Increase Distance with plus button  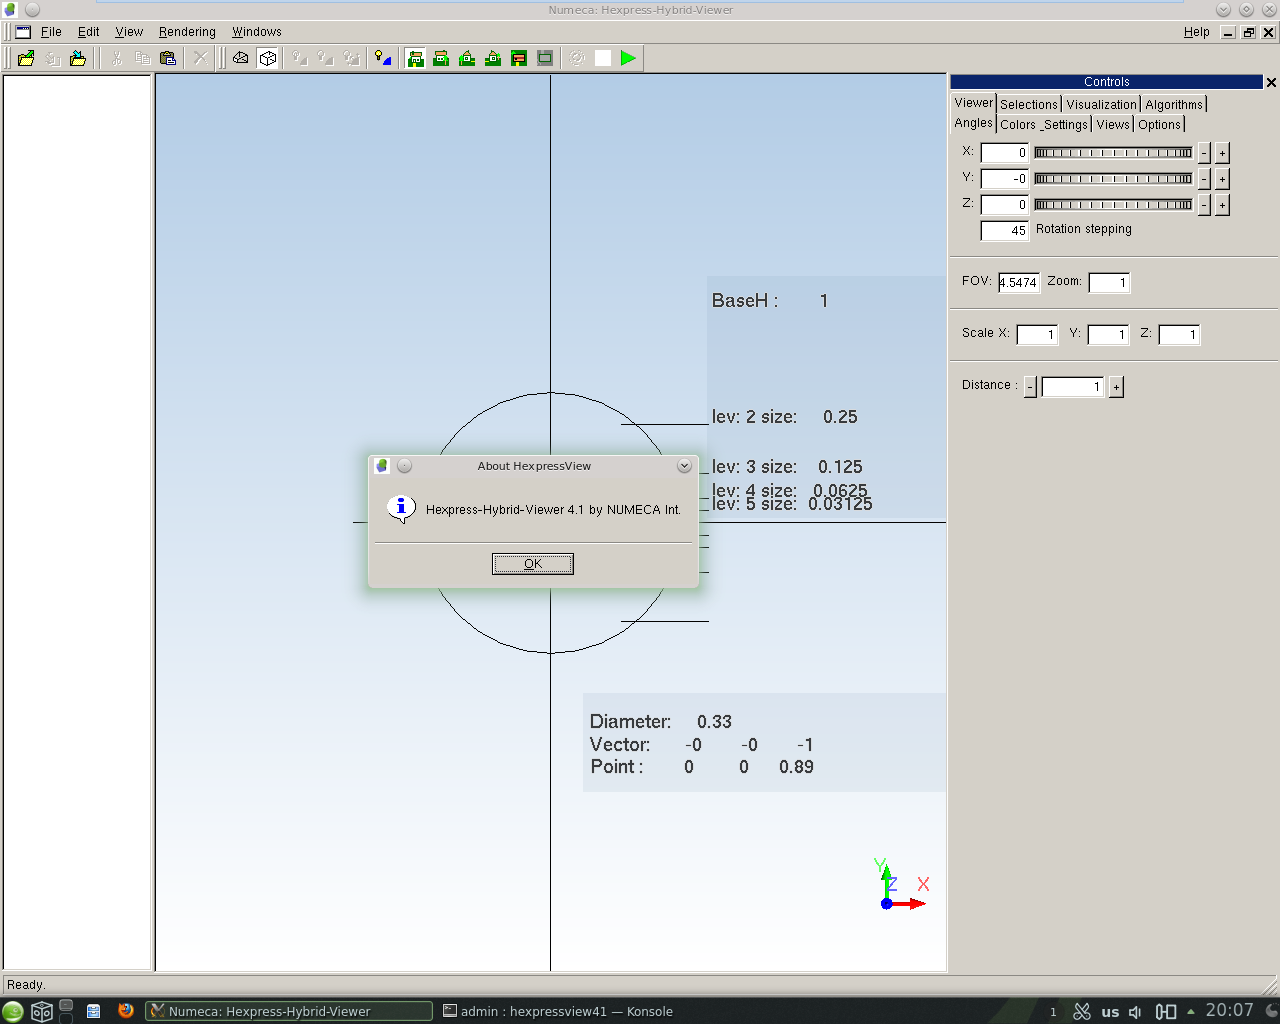[1116, 387]
